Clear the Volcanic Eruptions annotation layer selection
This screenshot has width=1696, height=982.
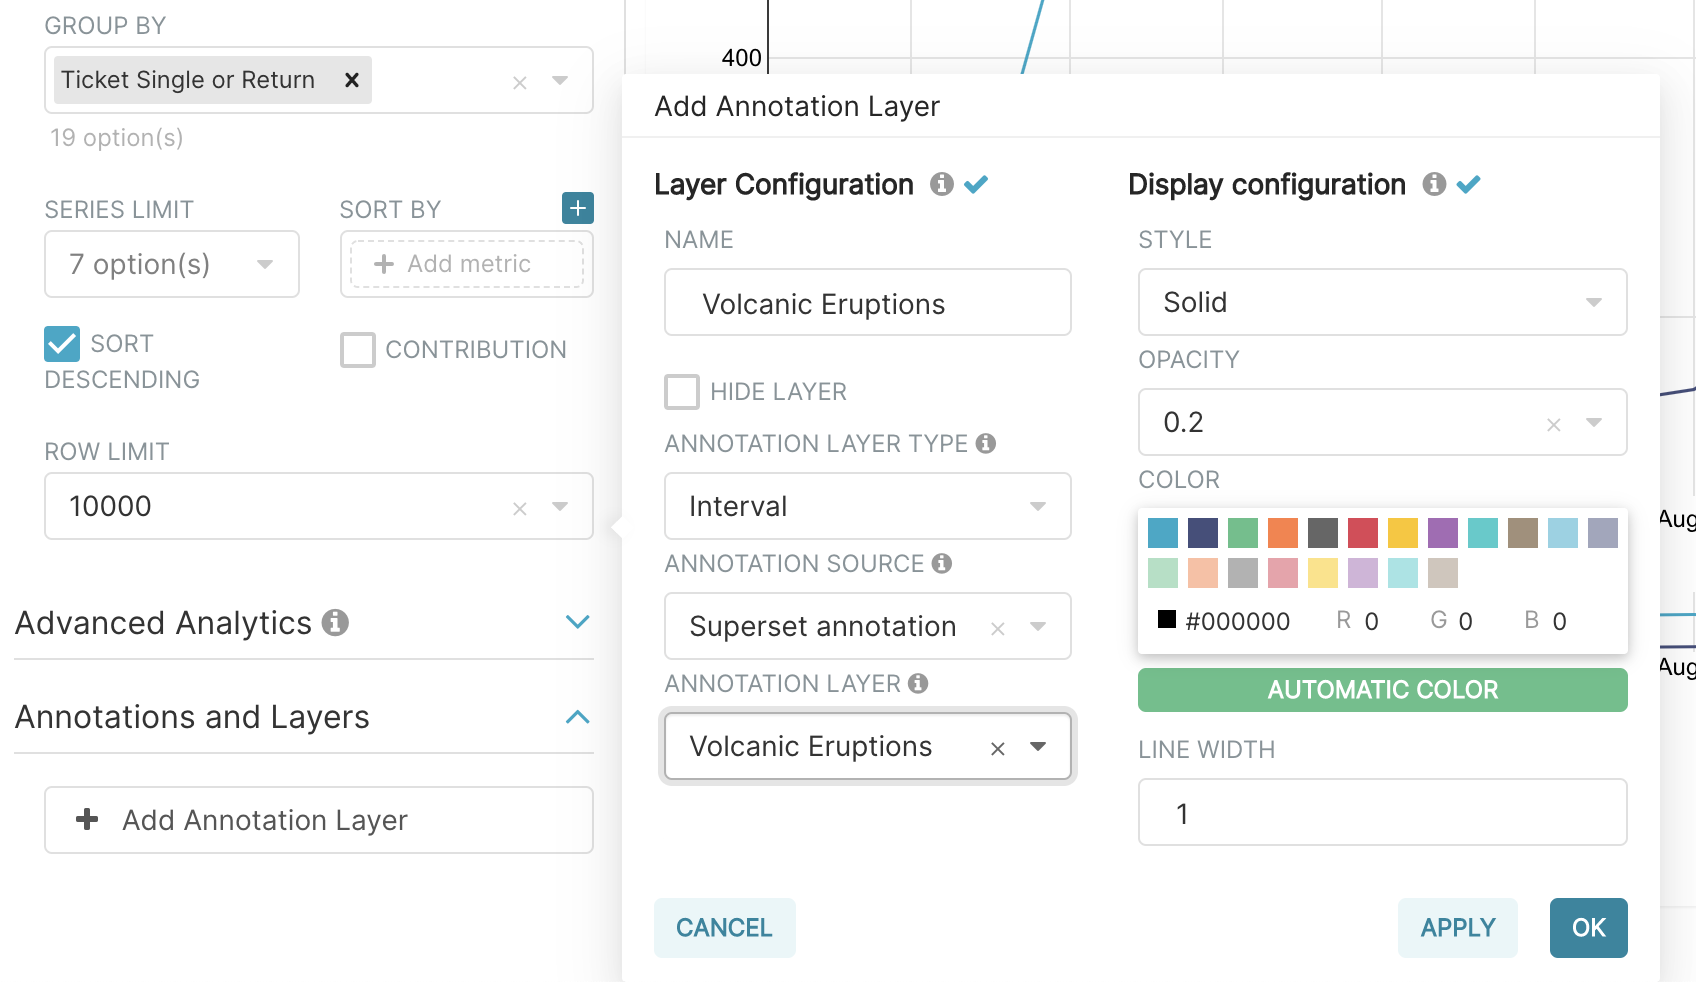pyautogui.click(x=997, y=748)
